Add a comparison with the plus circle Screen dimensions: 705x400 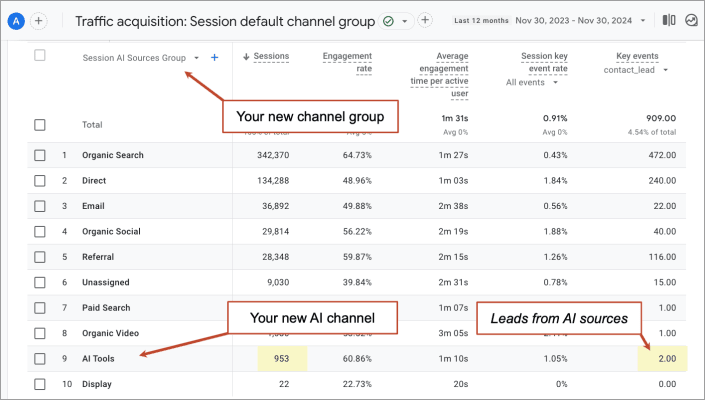pos(38,20)
